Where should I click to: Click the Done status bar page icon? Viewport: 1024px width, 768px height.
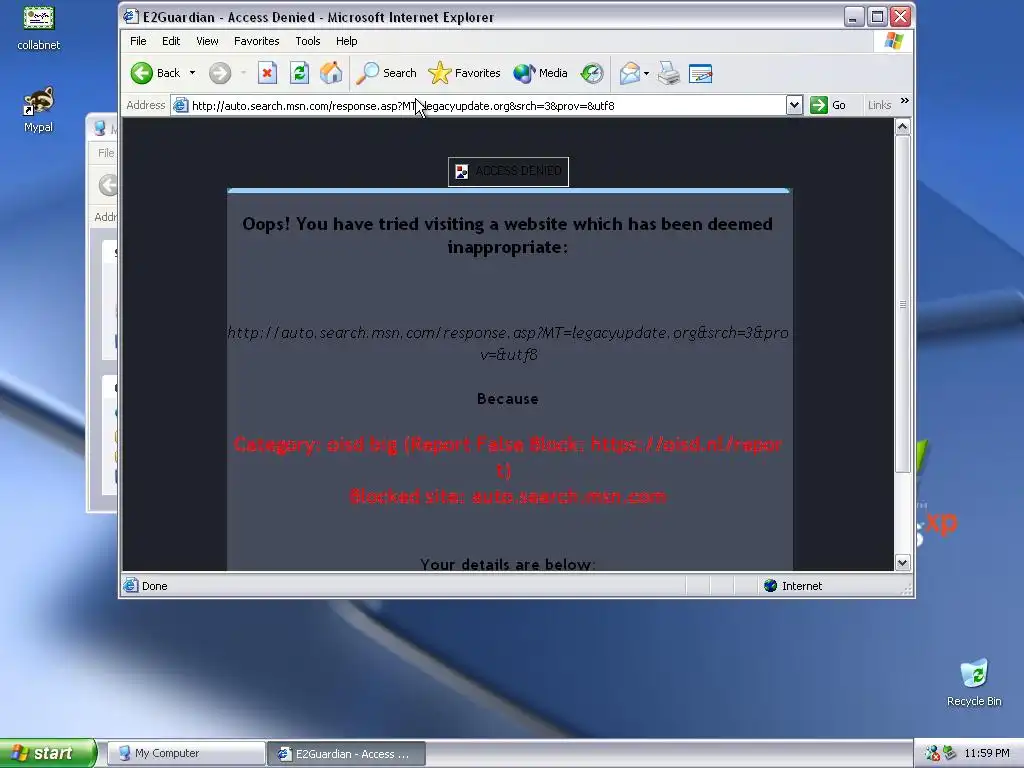pyautogui.click(x=131, y=585)
